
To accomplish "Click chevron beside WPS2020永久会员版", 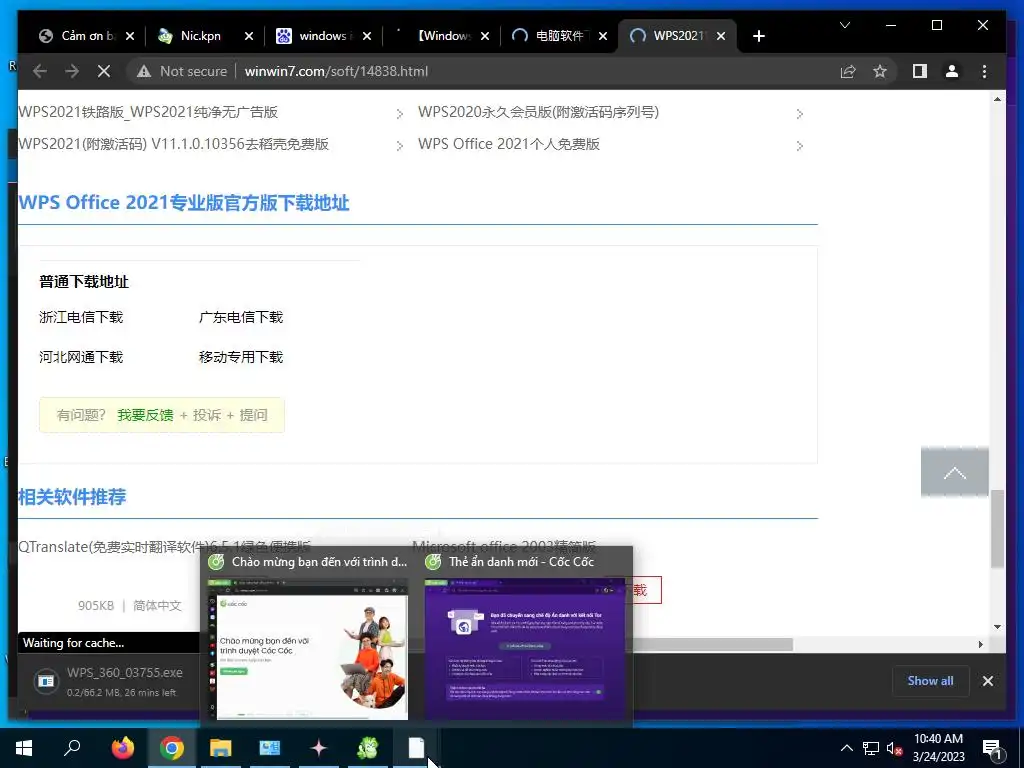I will coord(799,114).
